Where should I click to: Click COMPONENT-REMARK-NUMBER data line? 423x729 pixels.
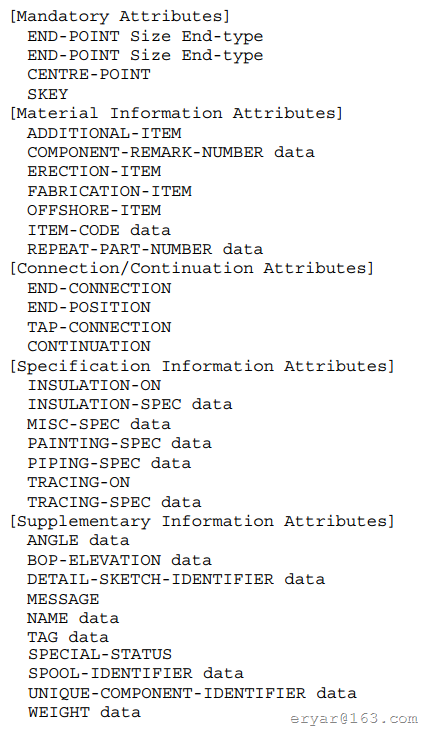pyautogui.click(x=171, y=152)
